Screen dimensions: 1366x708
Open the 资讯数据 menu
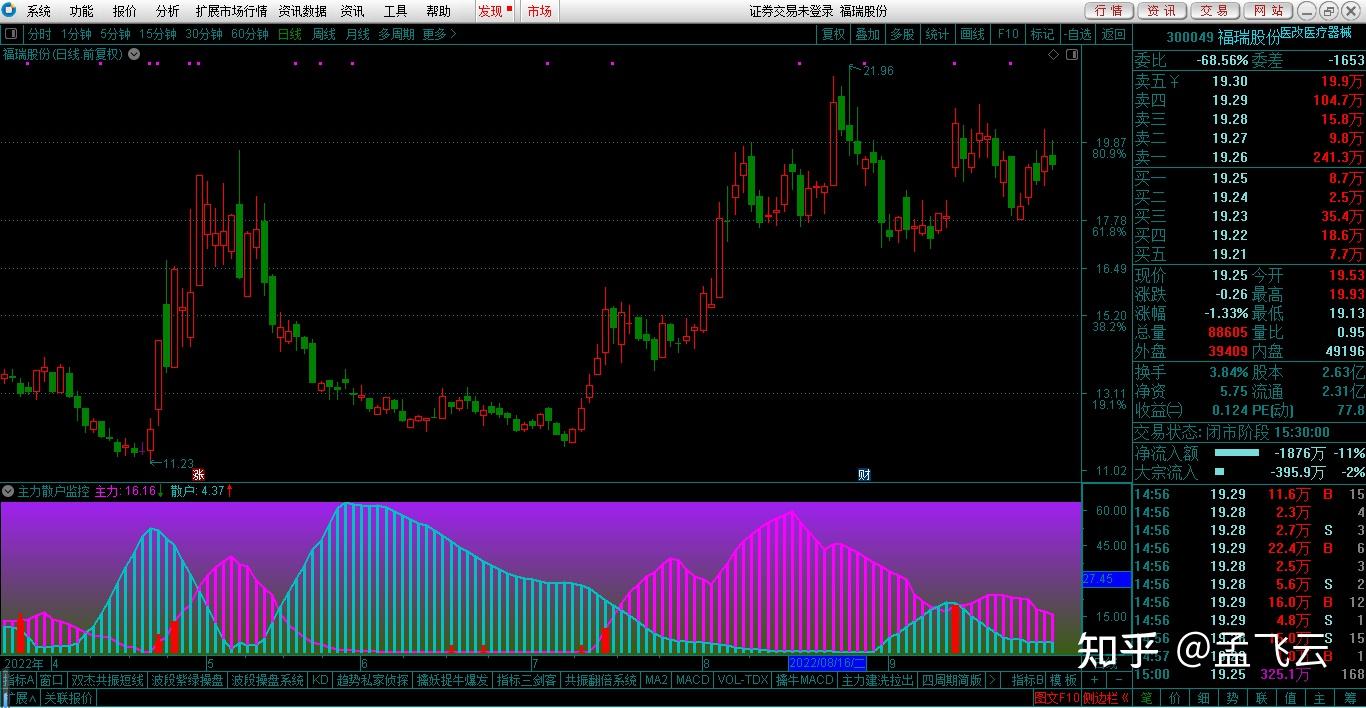(302, 11)
